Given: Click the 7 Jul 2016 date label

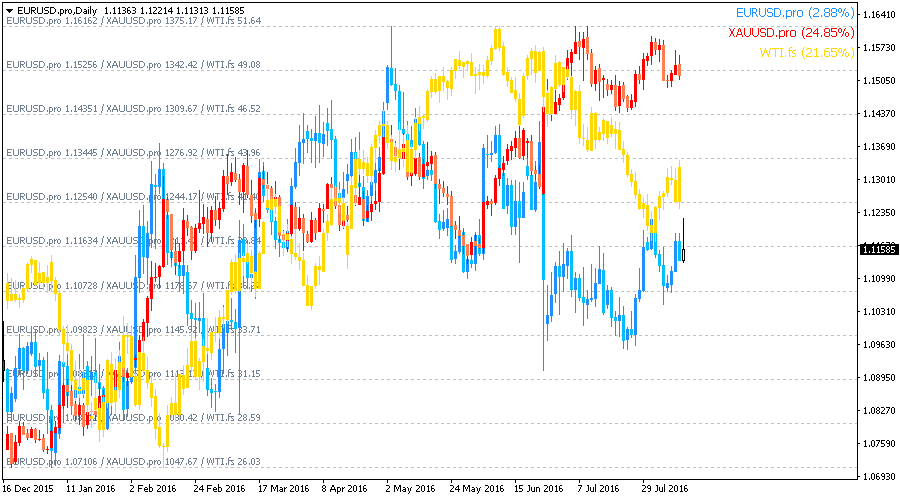Looking at the screenshot, I should [x=599, y=489].
